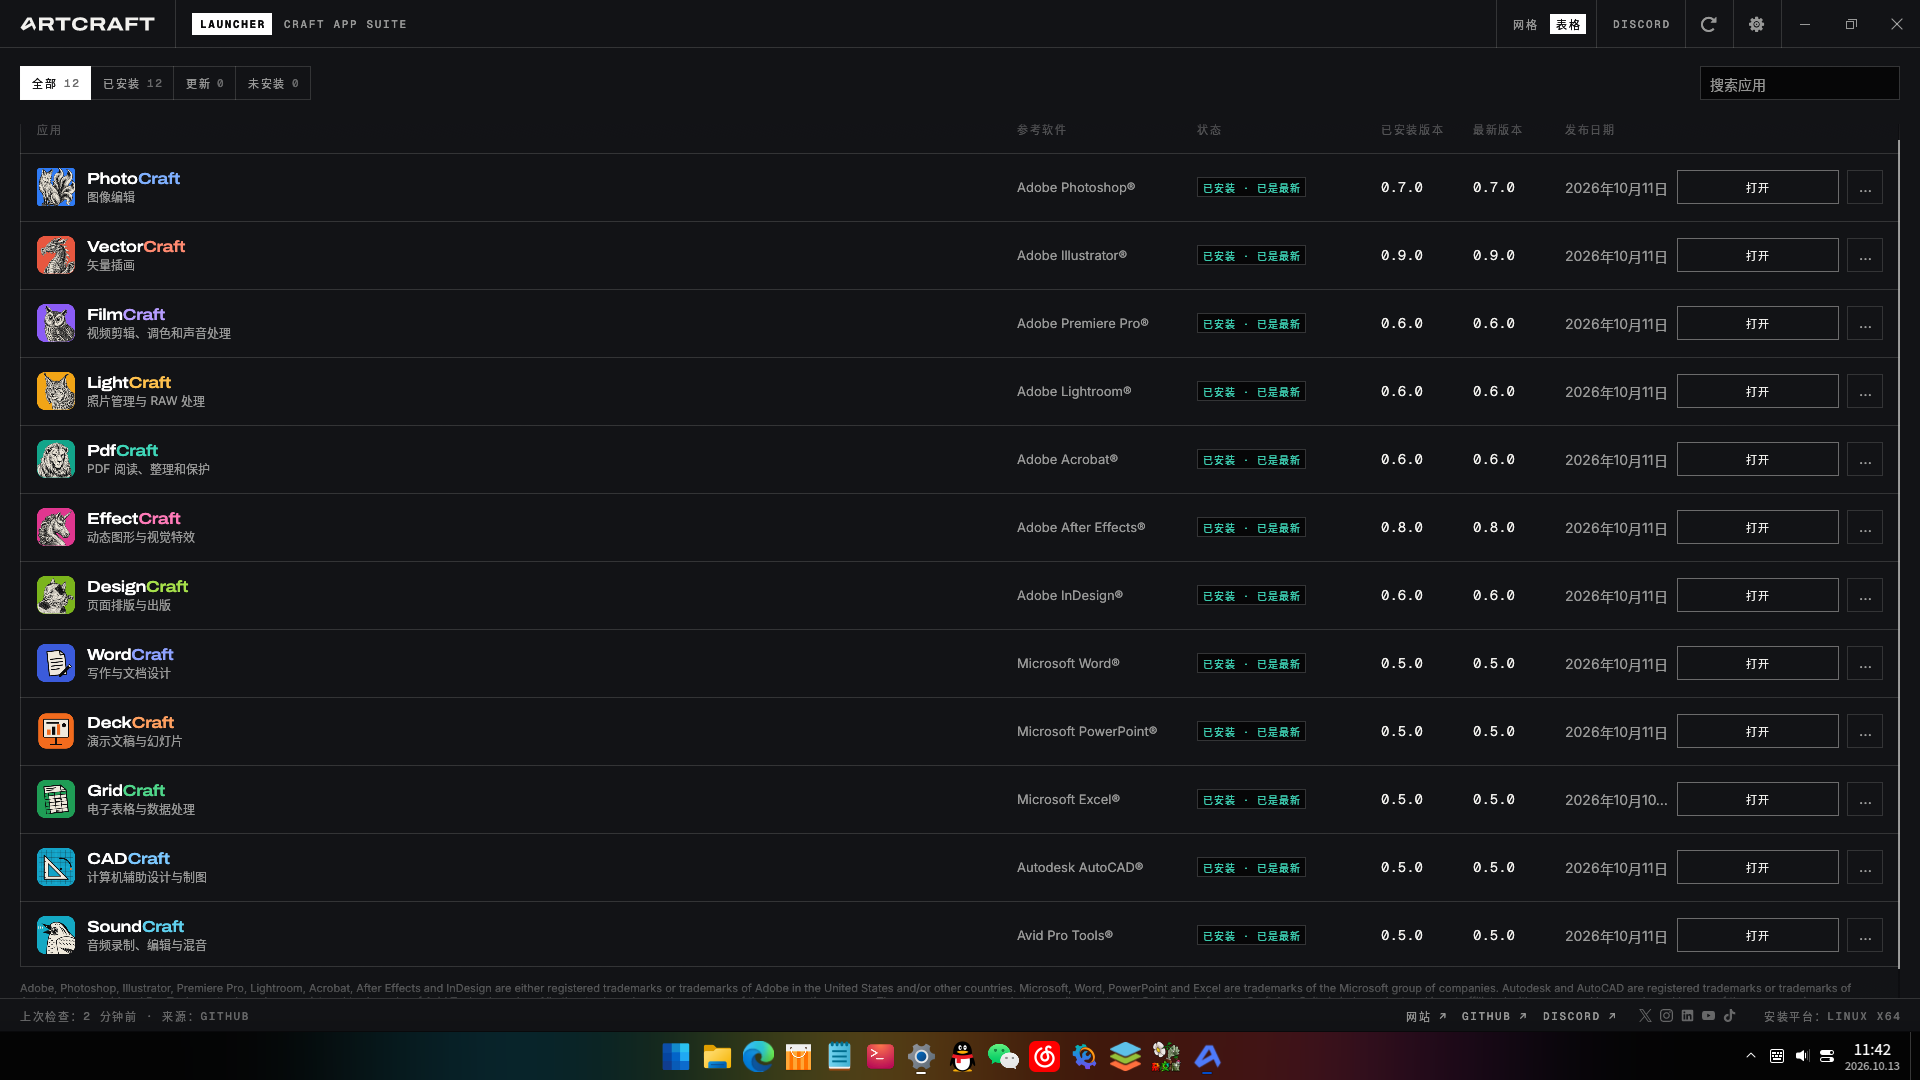Click the PhotoCraft app icon

(x=56, y=187)
